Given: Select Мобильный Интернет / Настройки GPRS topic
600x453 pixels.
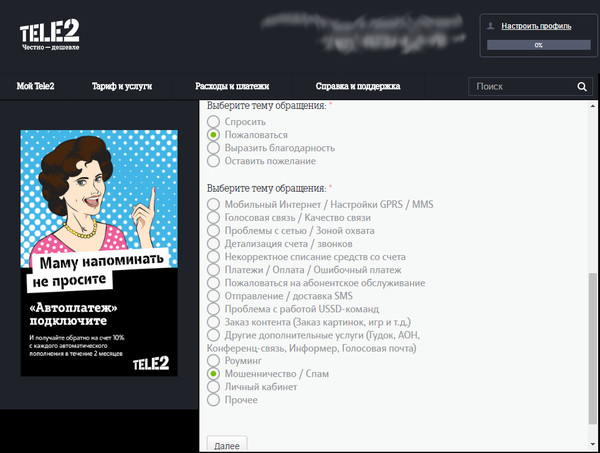Looking at the screenshot, I should (x=213, y=204).
